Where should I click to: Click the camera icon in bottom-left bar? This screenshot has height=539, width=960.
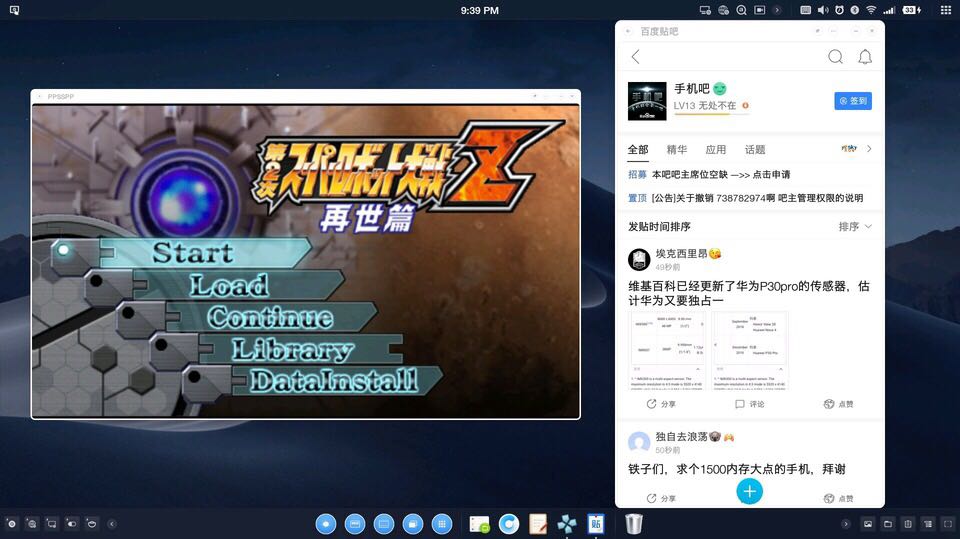click(x=12, y=524)
